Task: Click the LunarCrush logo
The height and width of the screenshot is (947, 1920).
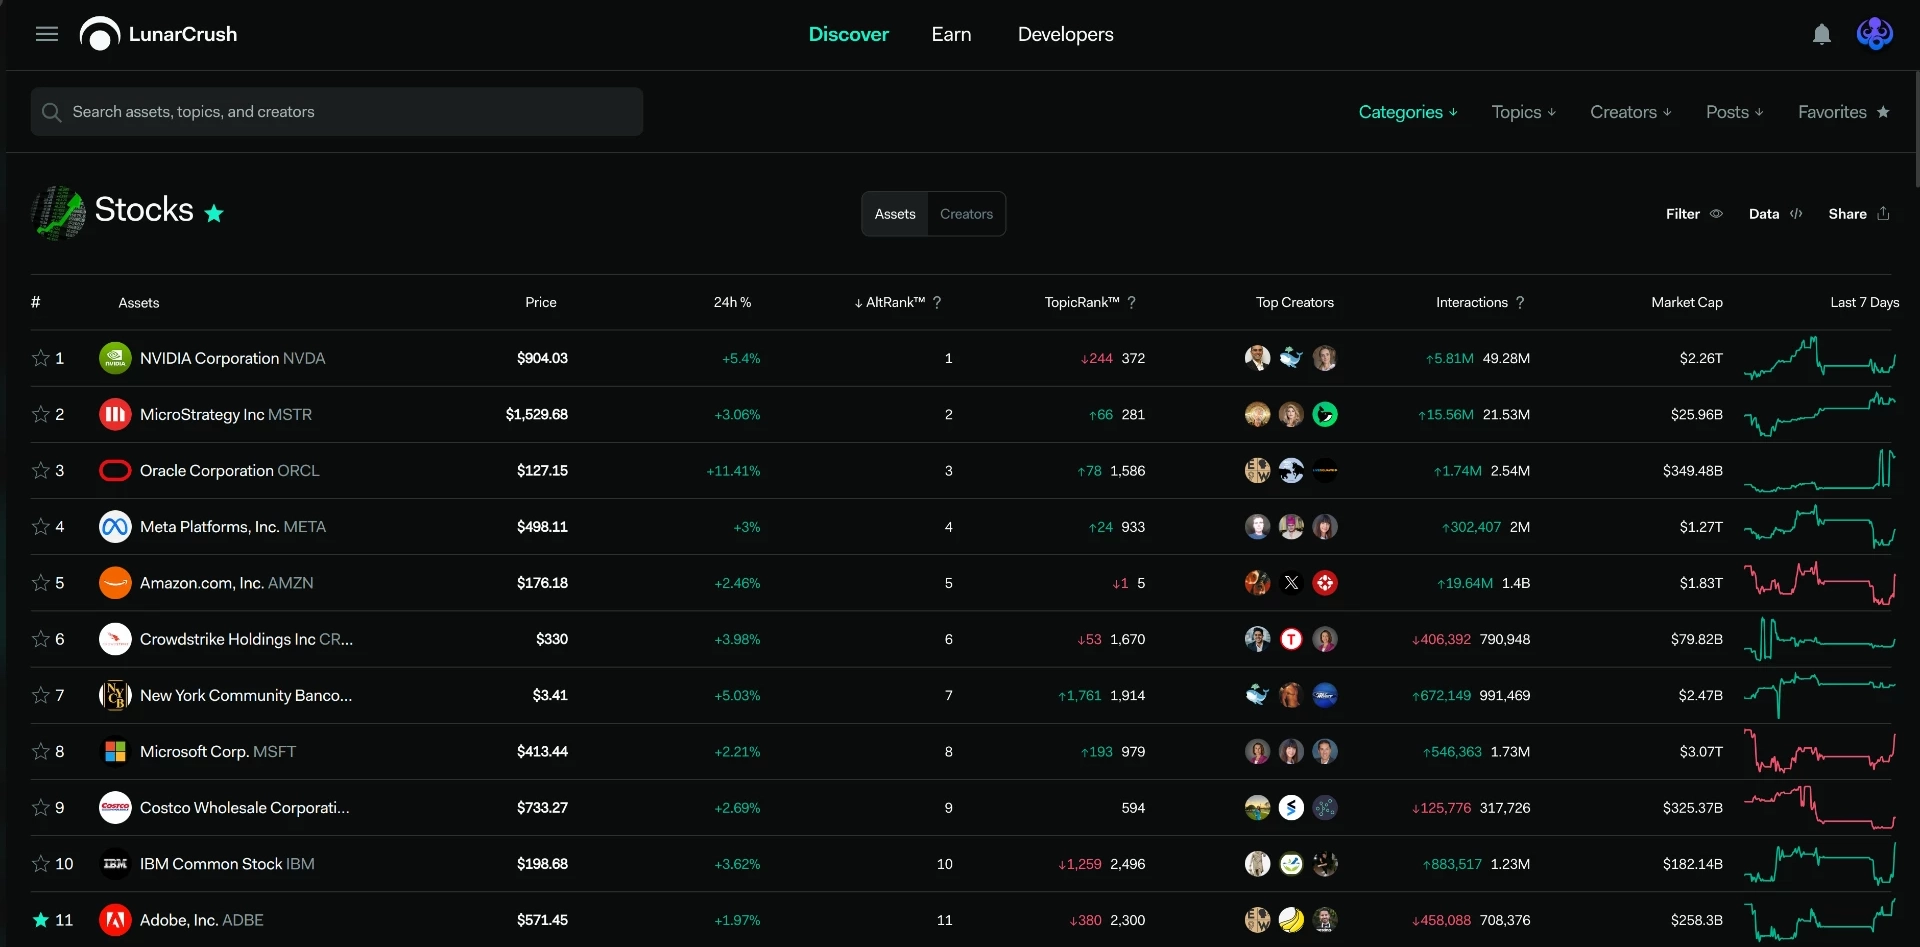Action: 158,34
